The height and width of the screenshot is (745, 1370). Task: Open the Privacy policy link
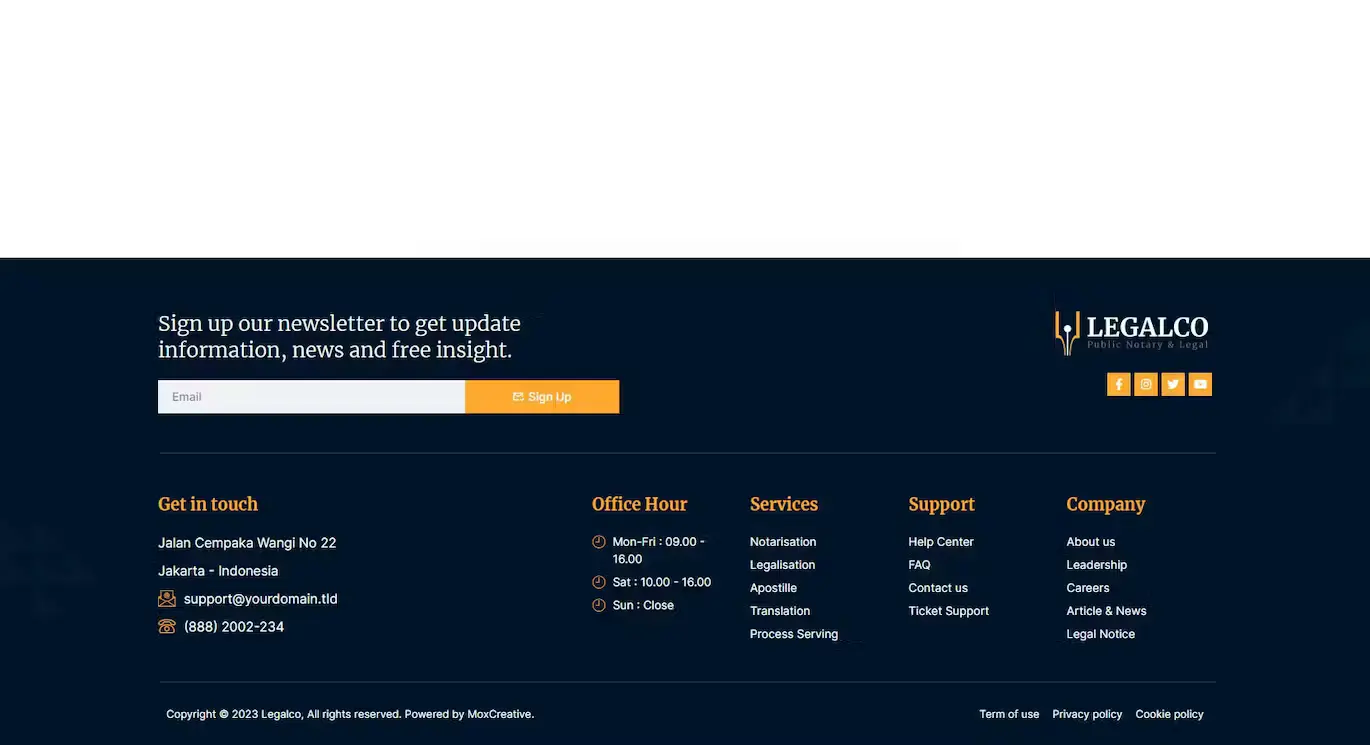pyautogui.click(x=1087, y=714)
